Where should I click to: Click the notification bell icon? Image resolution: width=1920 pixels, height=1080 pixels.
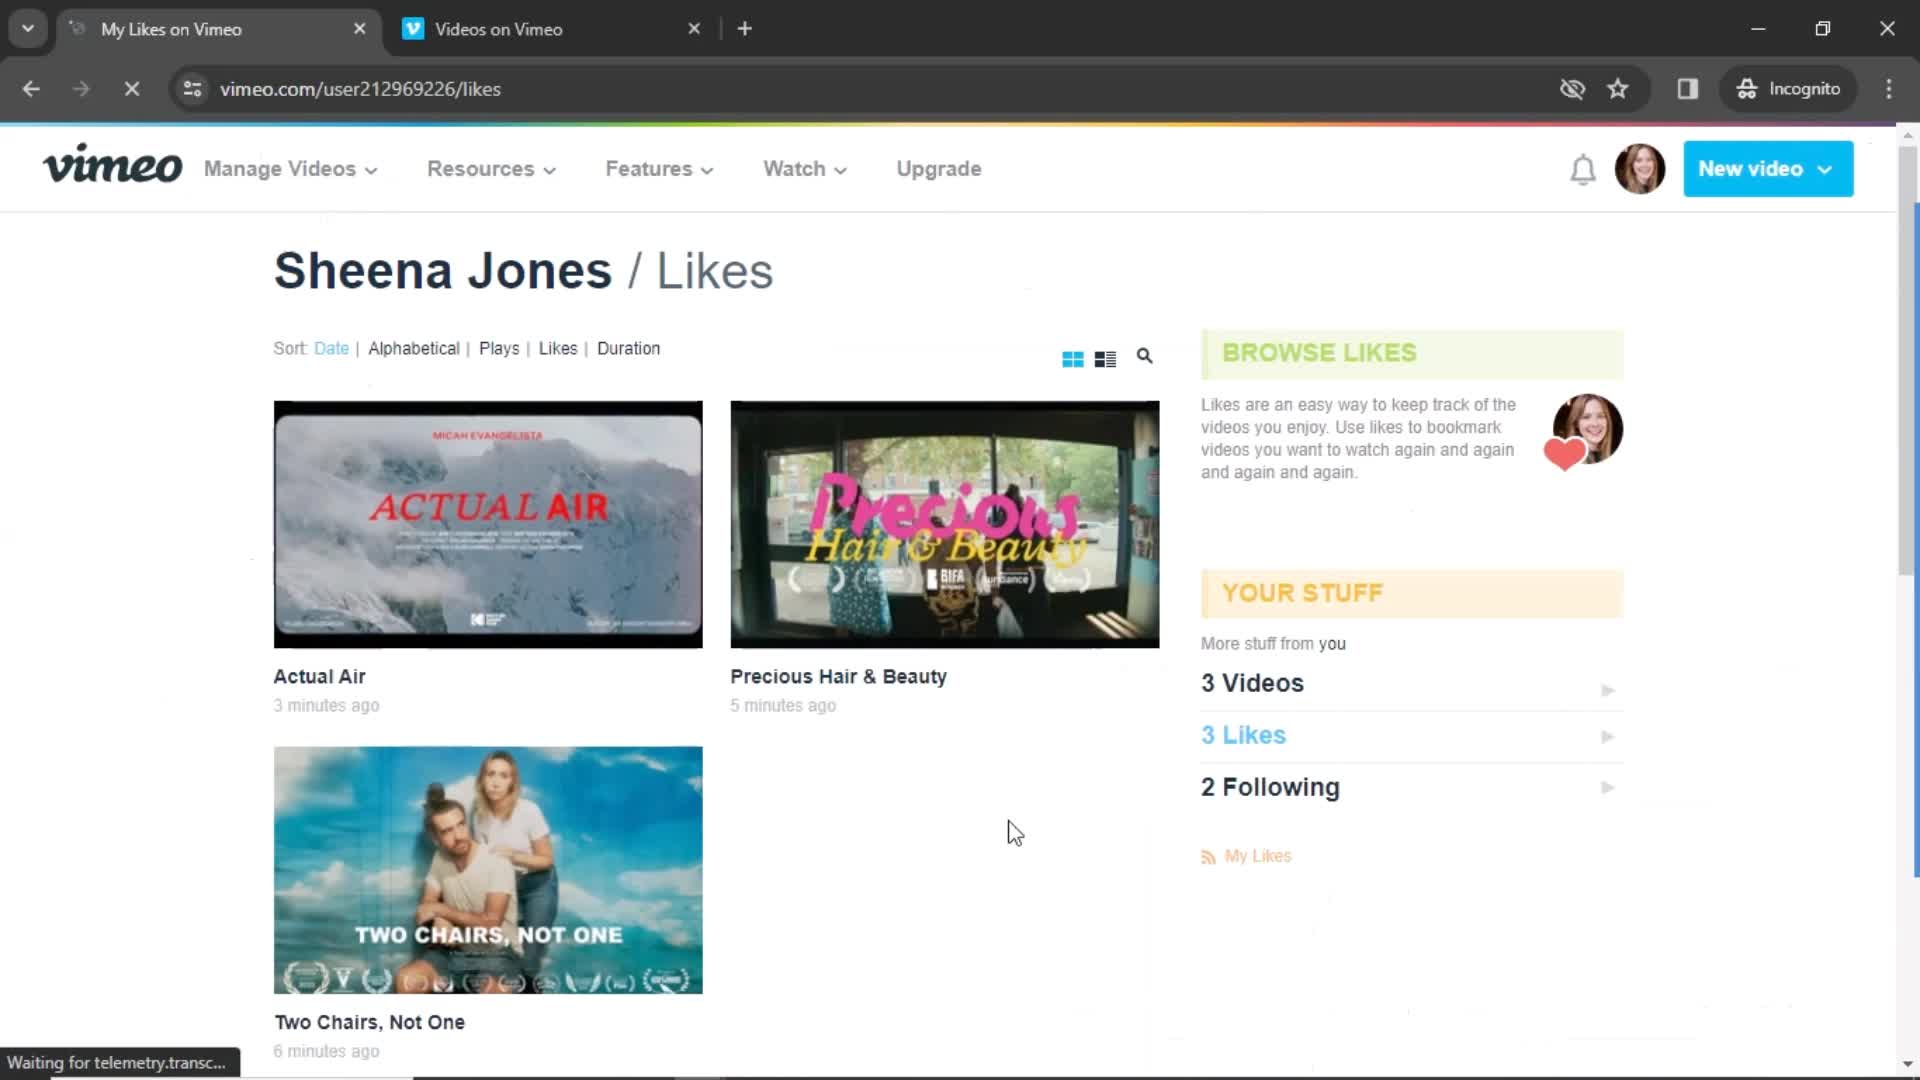pos(1582,169)
